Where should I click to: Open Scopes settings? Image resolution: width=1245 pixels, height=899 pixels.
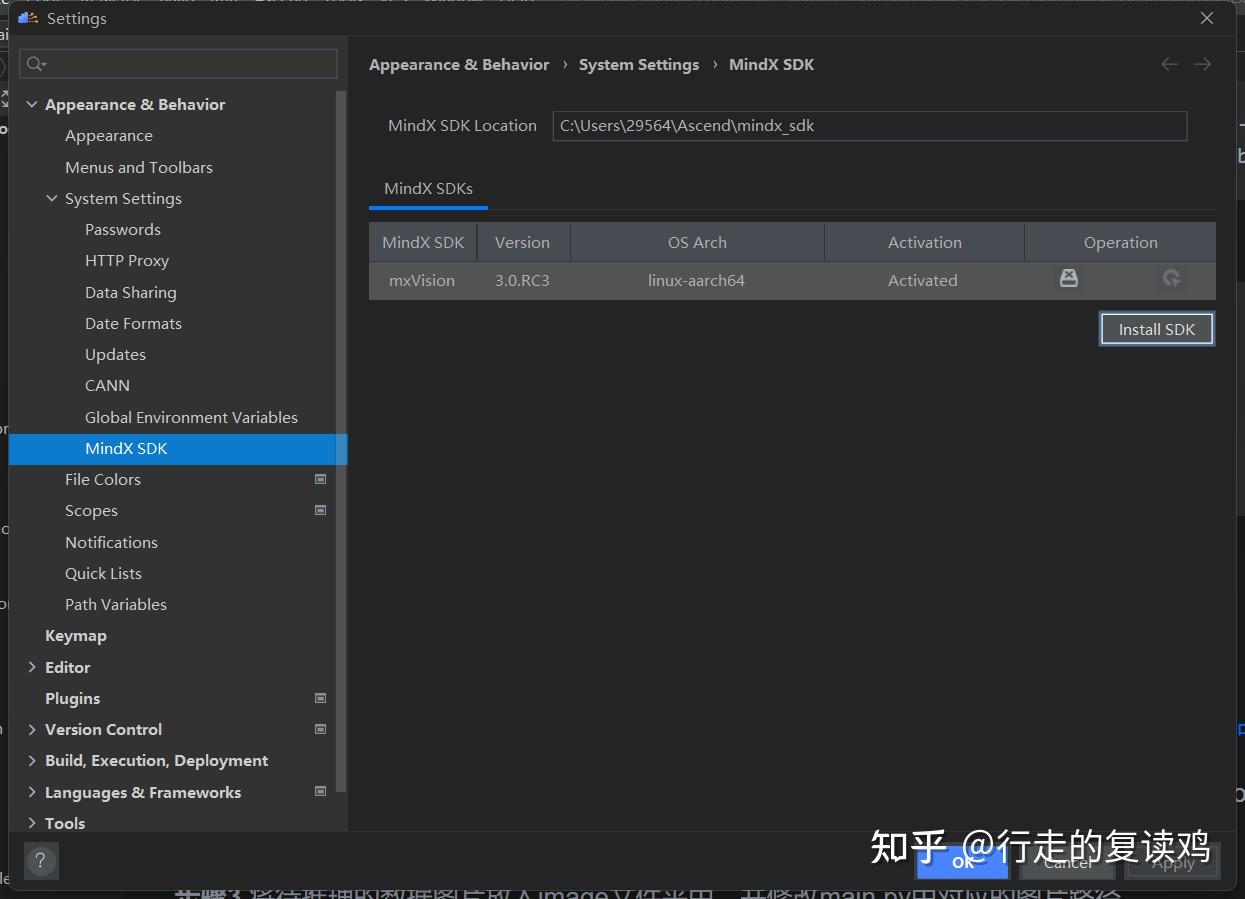click(x=91, y=510)
